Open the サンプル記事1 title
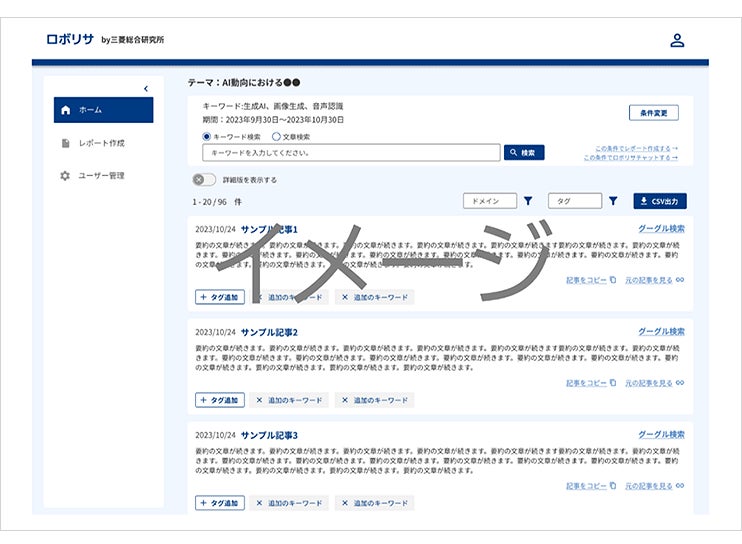Screen dimensions: 742x544 pos(269,229)
